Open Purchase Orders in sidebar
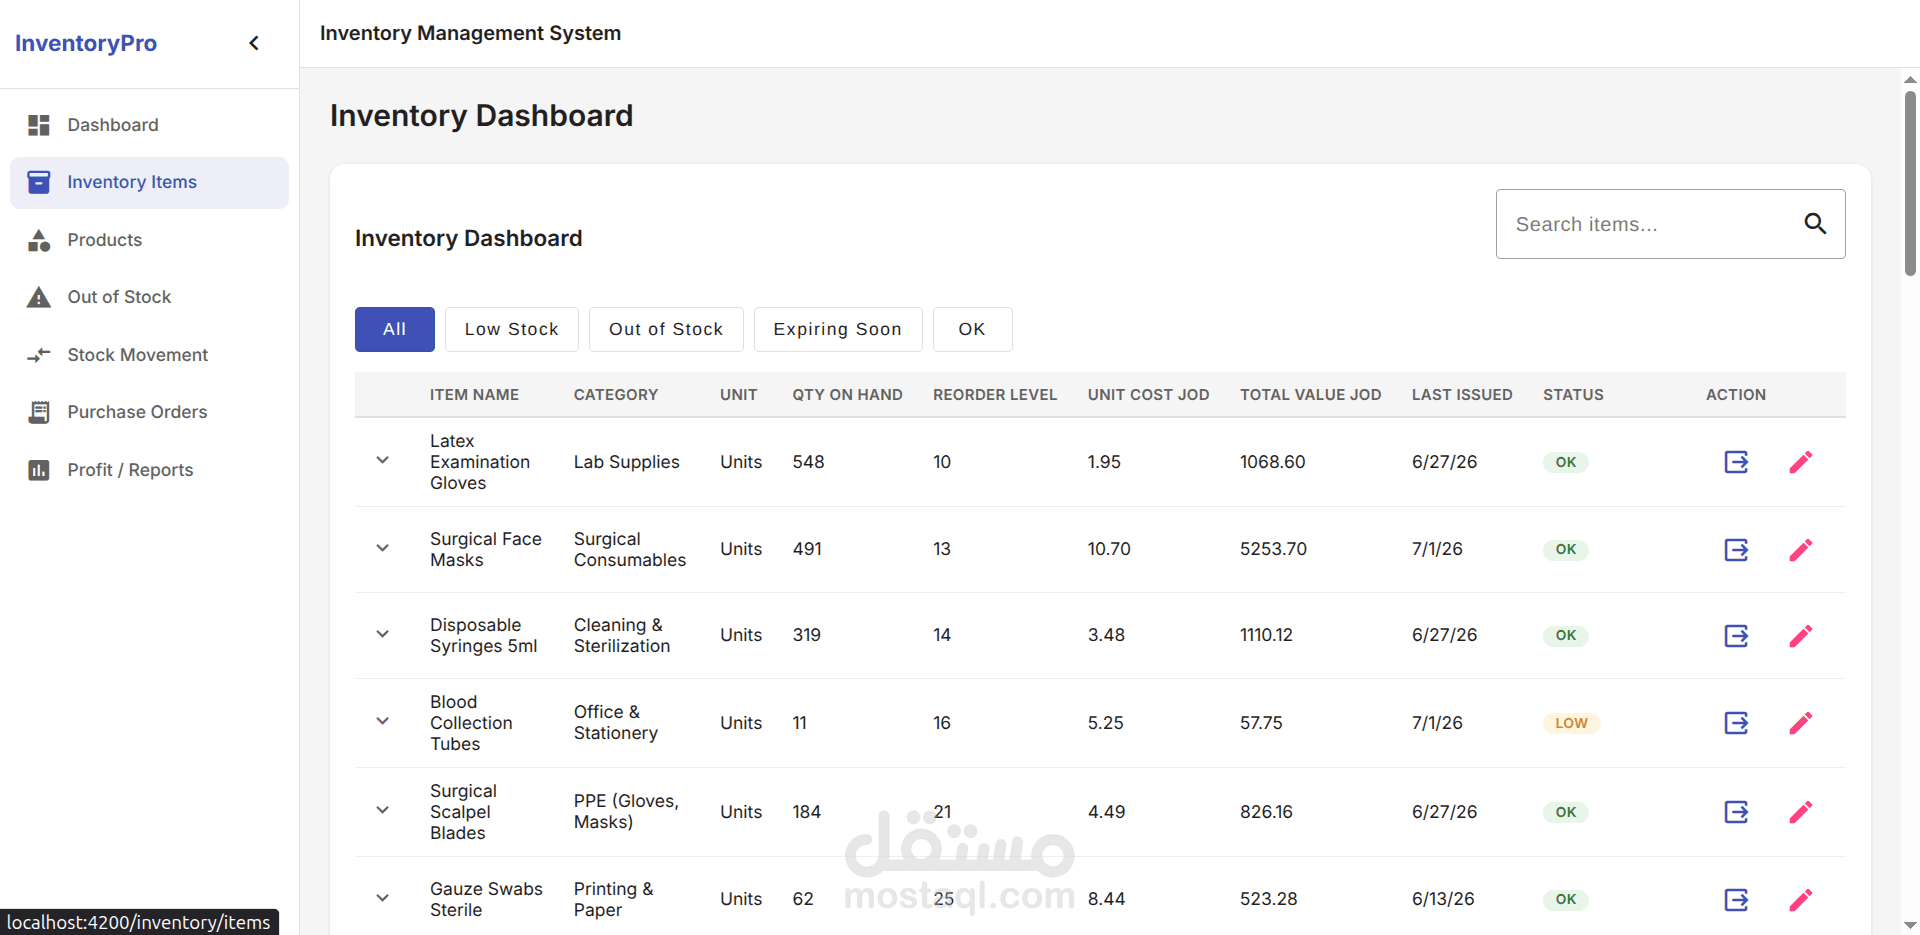The width and height of the screenshot is (1920, 935). pyautogui.click(x=149, y=412)
